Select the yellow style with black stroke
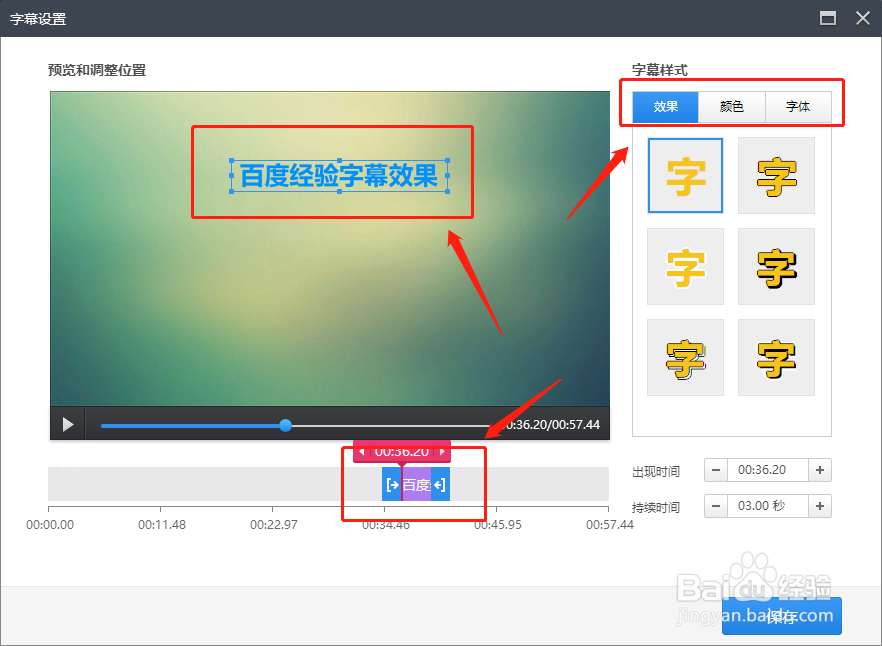882x646 pixels. (x=776, y=266)
